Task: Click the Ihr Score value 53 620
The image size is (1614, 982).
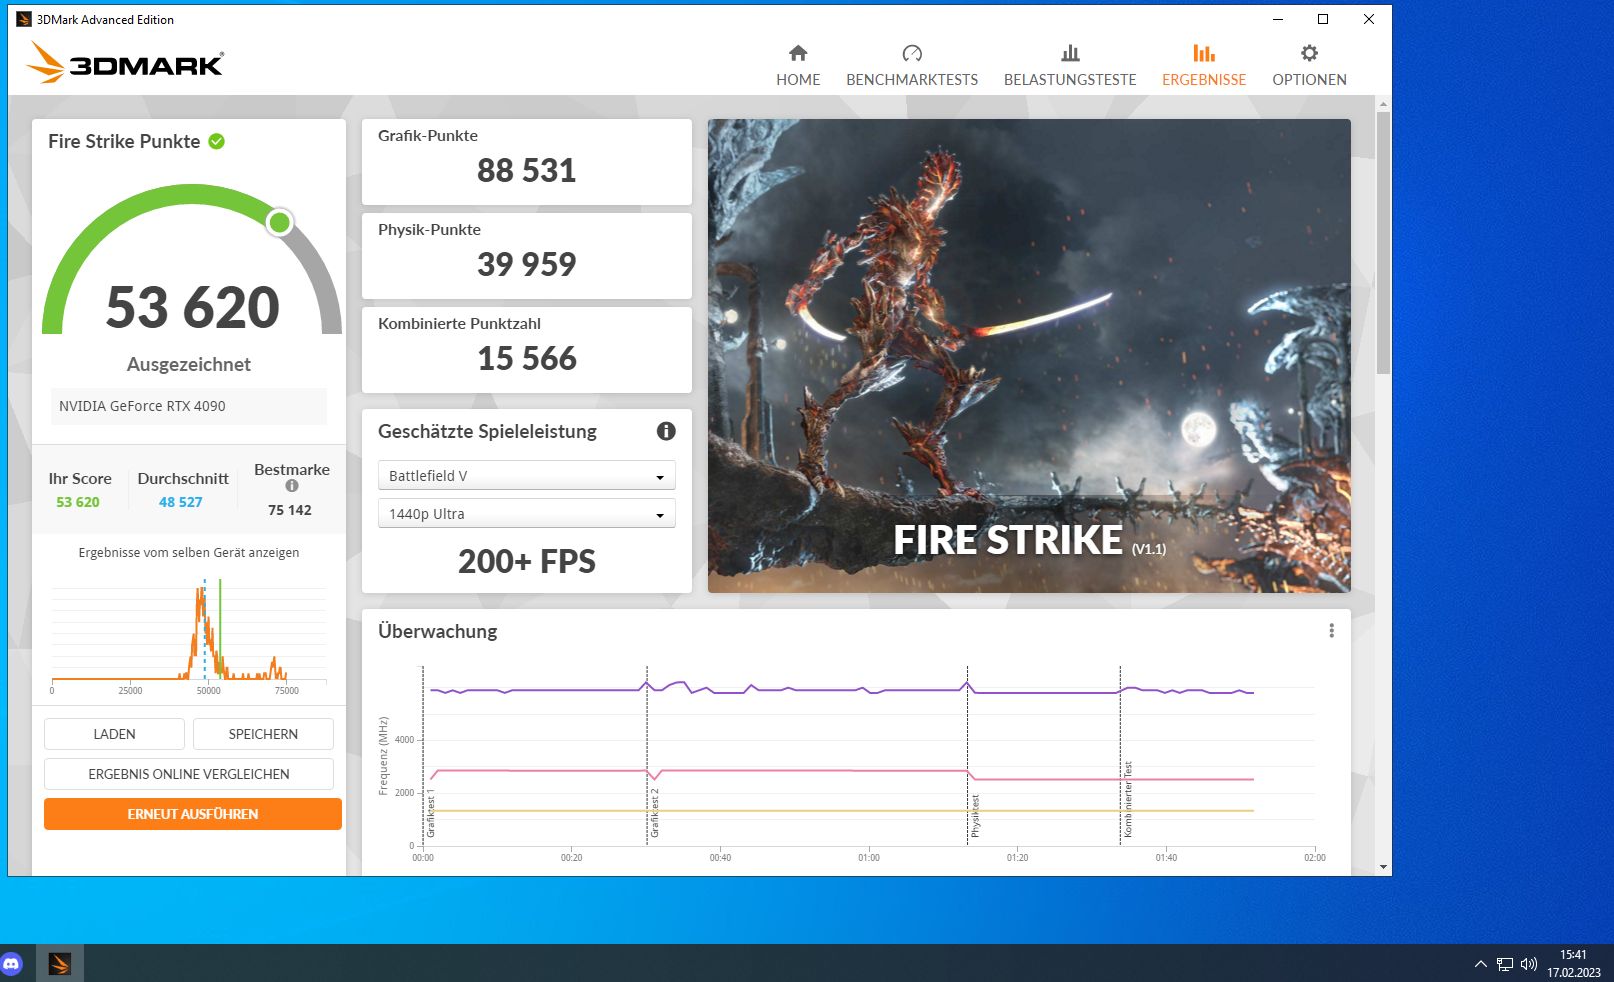Action: click(x=78, y=502)
